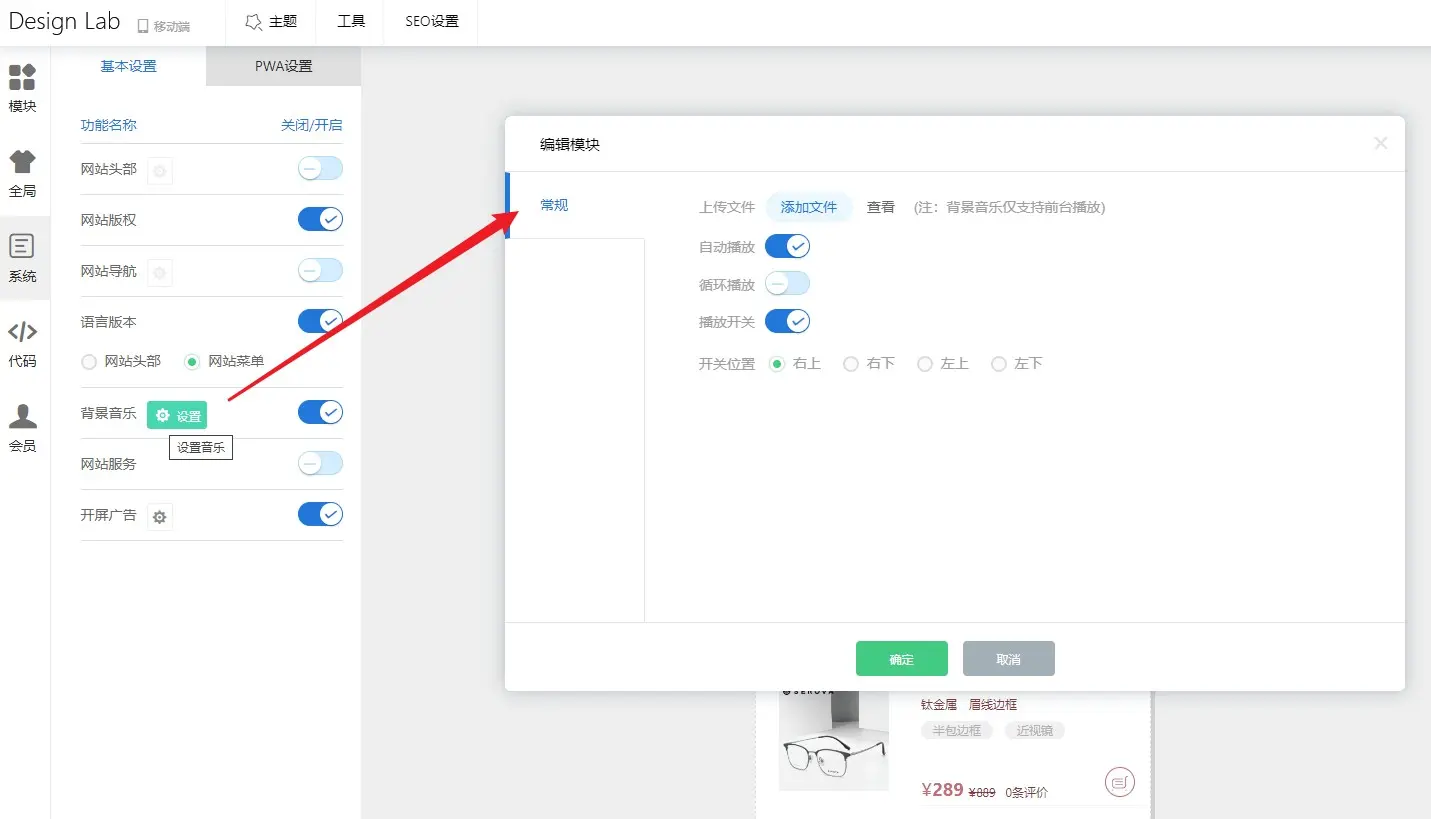Choose 网站头部 radio under 语言版本
The image size is (1431, 819).
90,361
